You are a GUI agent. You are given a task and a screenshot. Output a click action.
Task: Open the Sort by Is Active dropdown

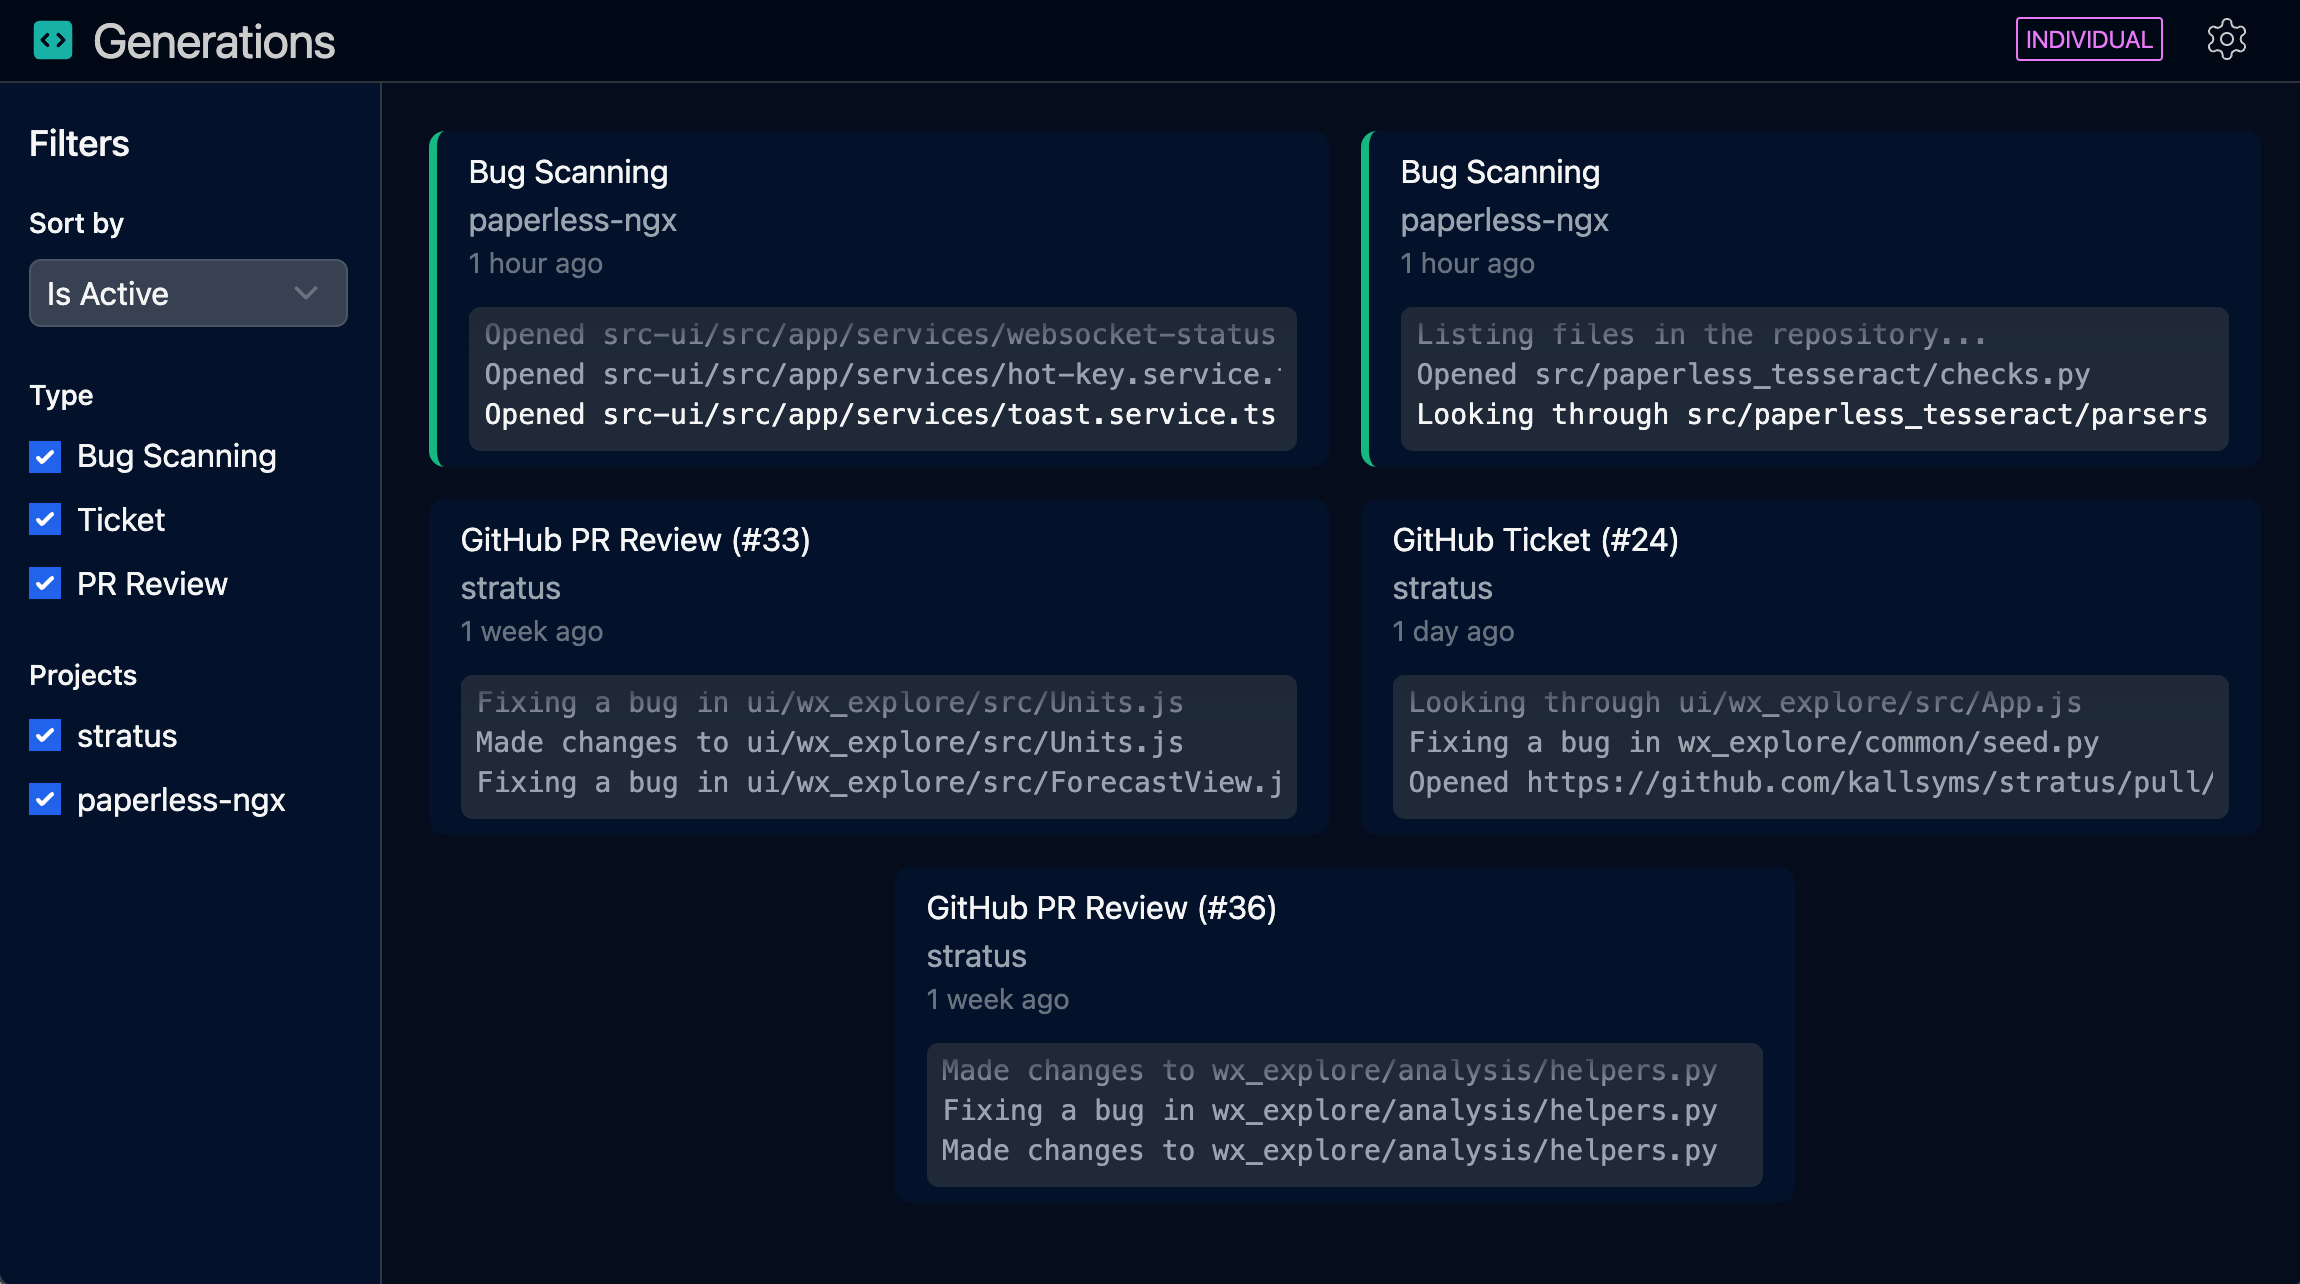point(188,293)
